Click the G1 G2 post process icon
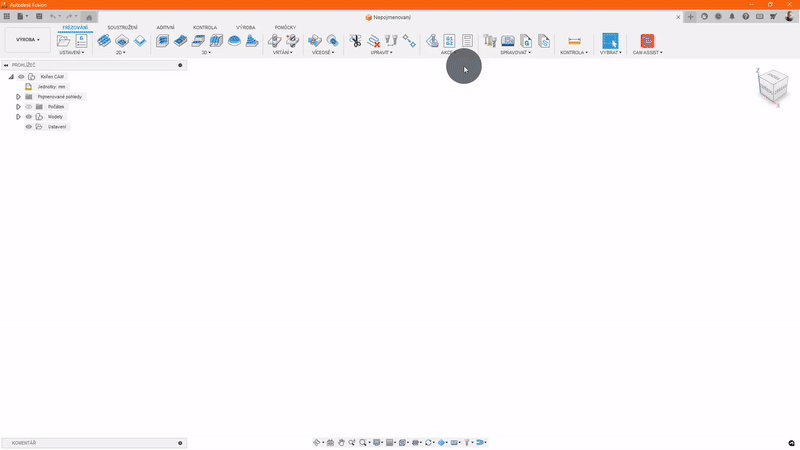 click(449, 41)
